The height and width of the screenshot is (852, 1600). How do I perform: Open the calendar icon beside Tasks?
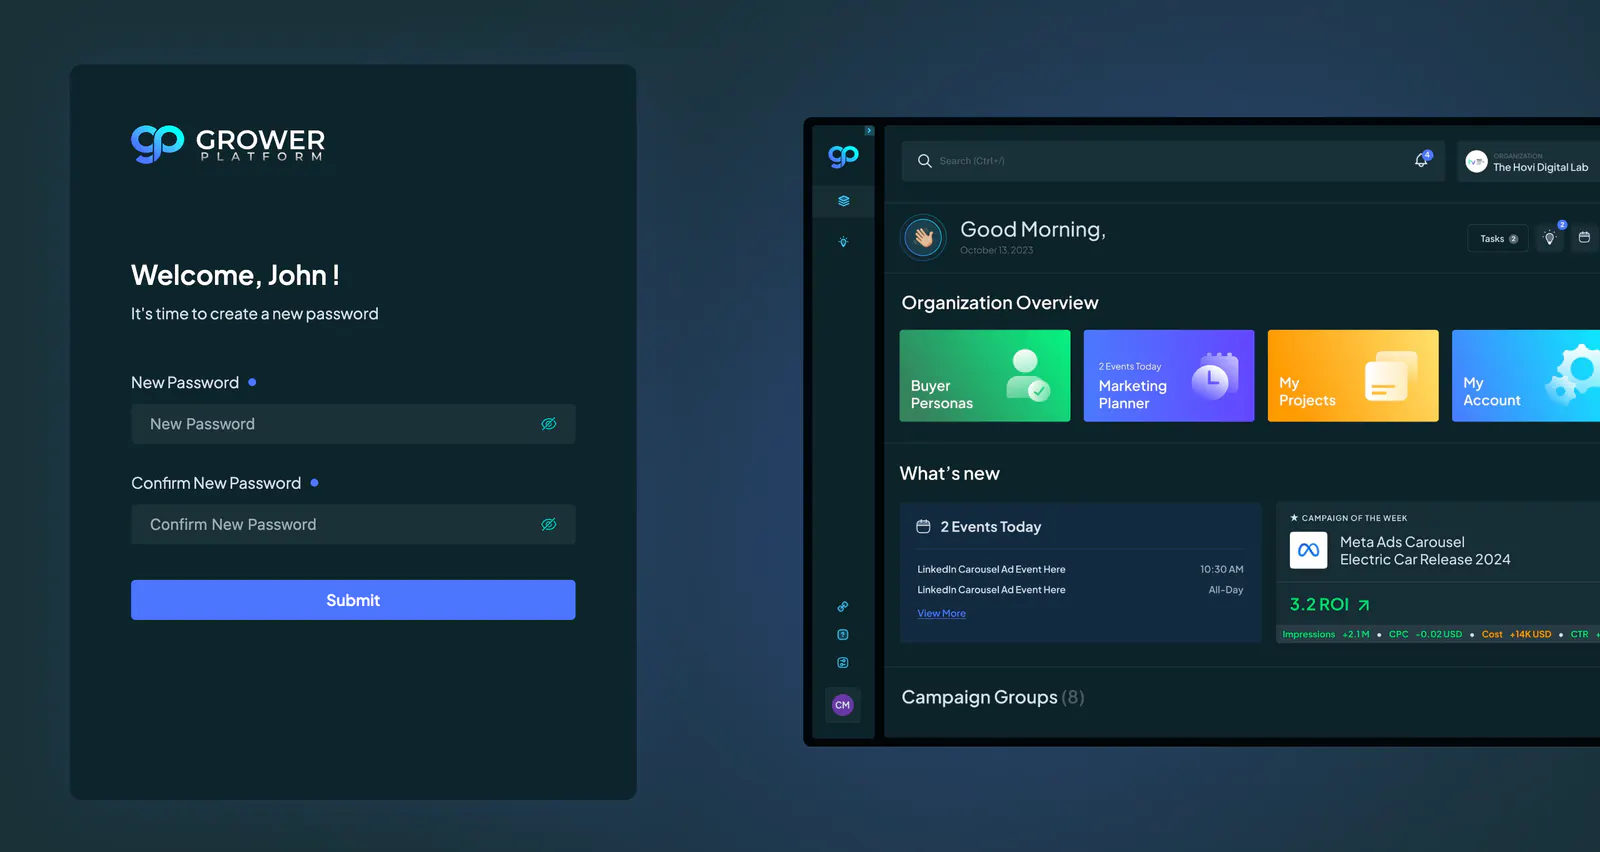(x=1584, y=238)
